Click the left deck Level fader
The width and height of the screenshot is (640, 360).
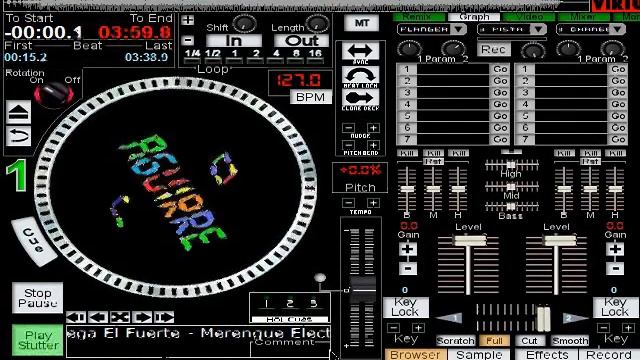[x=469, y=240]
